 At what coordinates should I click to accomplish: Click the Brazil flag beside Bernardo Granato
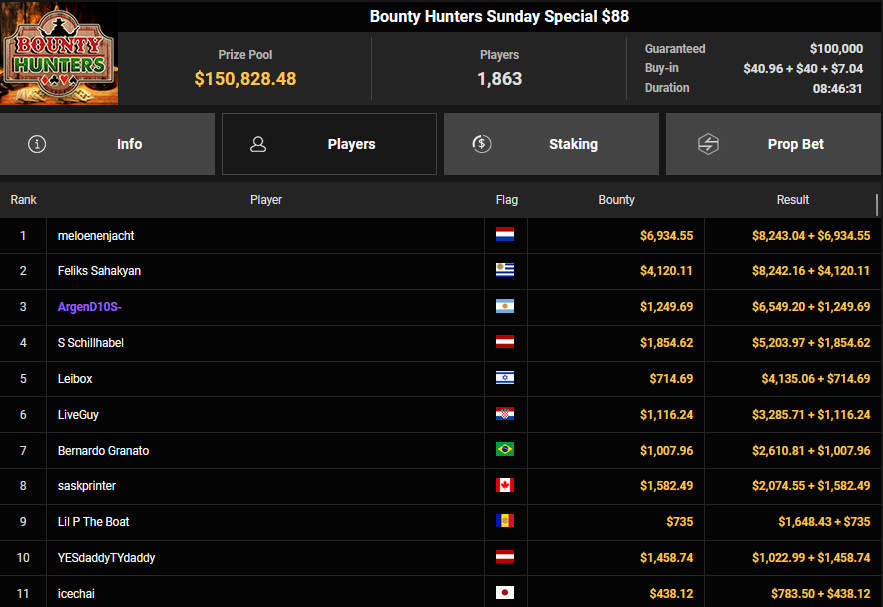505,450
